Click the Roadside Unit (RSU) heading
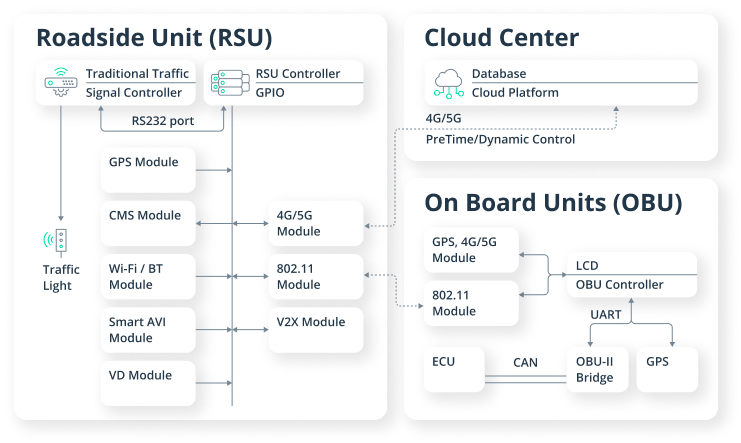Screen dimensions: 741x443 pyautogui.click(x=154, y=38)
